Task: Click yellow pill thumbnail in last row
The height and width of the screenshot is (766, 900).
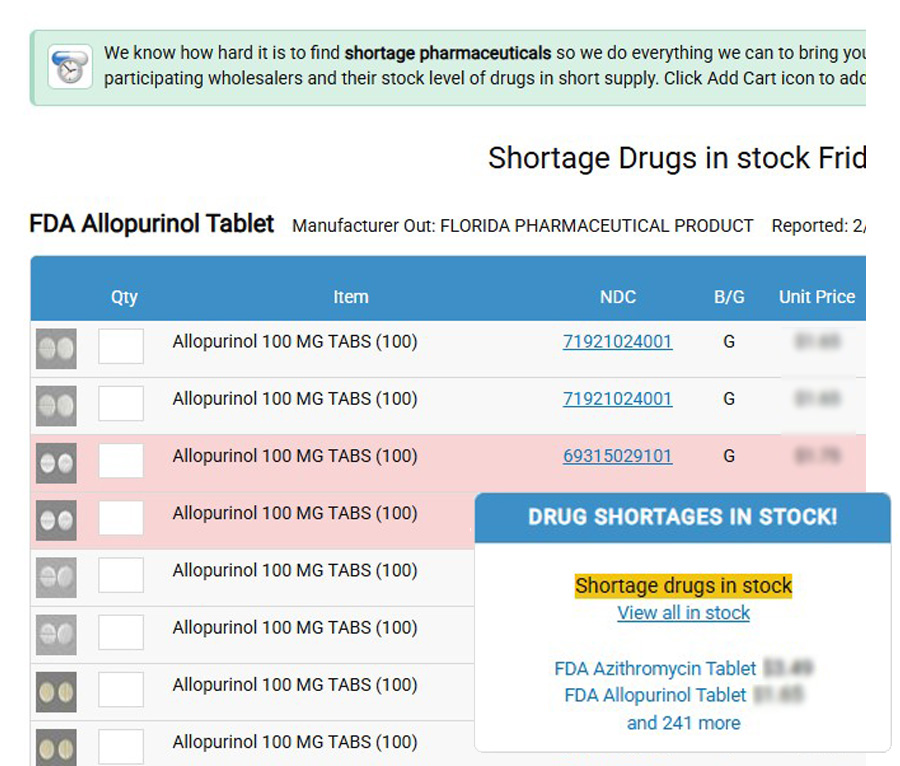Action: (56, 746)
